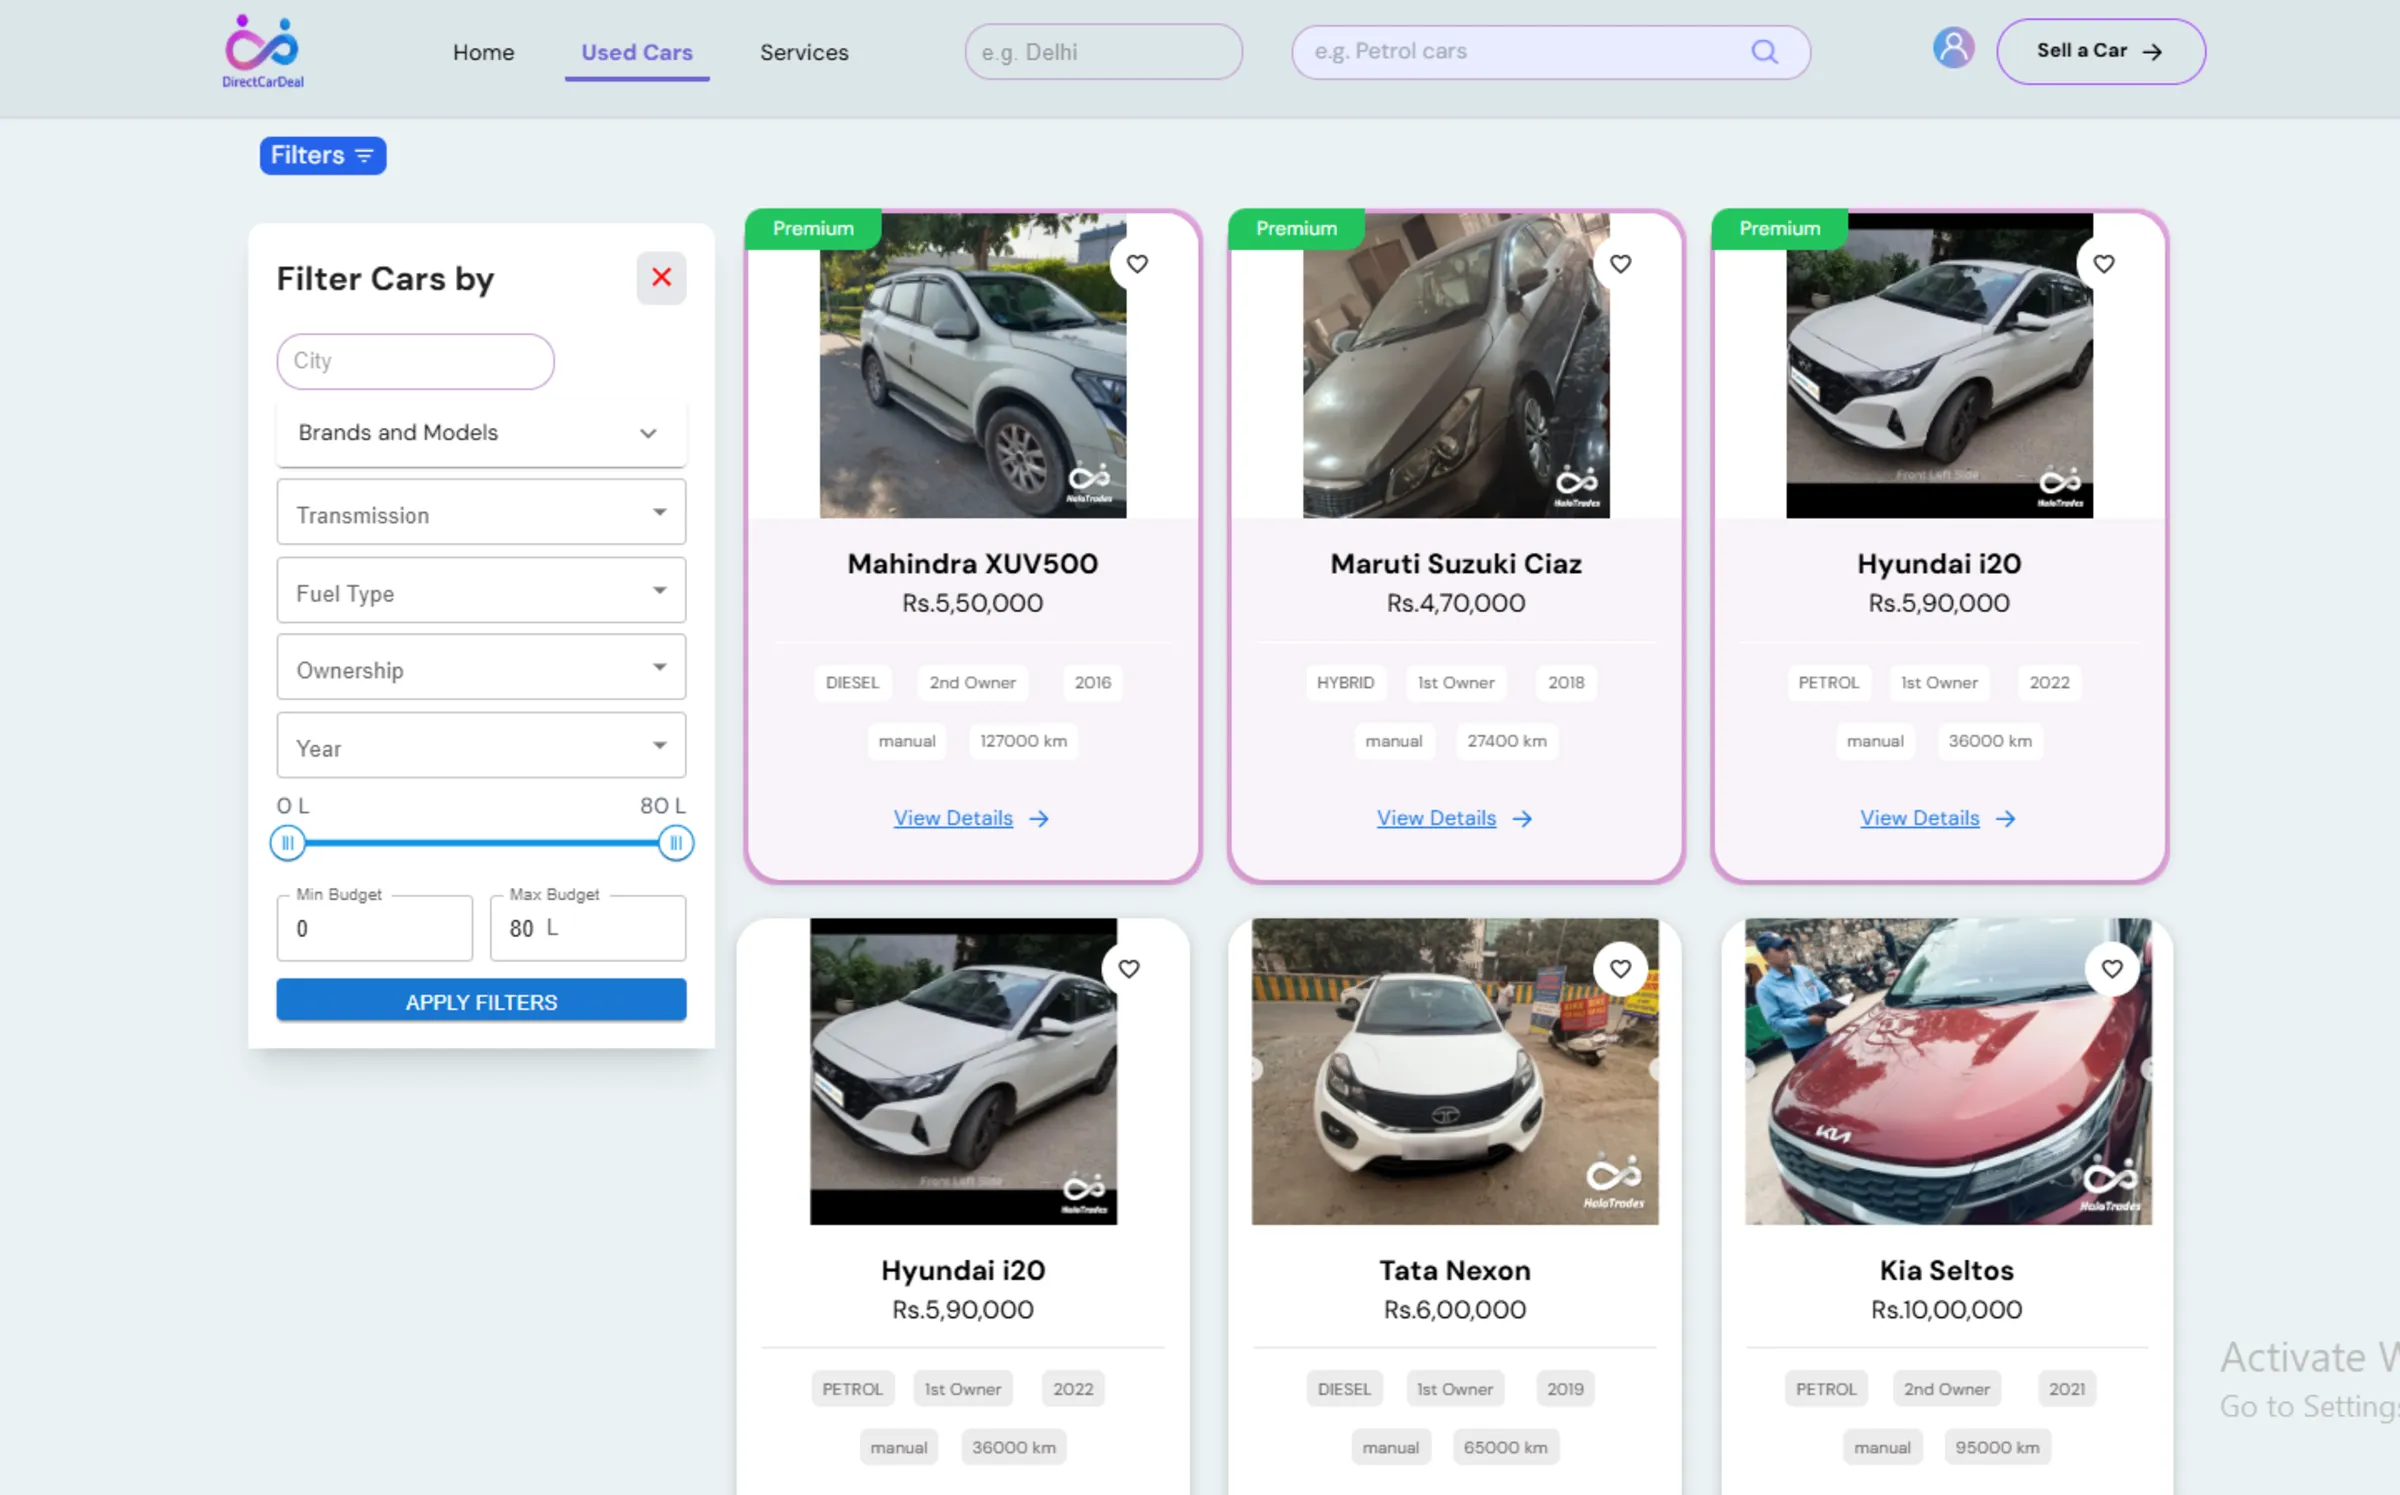Viewport: 2400px width, 1495px height.
Task: Click the HYBRID tag on Ciaz card
Action: [x=1345, y=683]
